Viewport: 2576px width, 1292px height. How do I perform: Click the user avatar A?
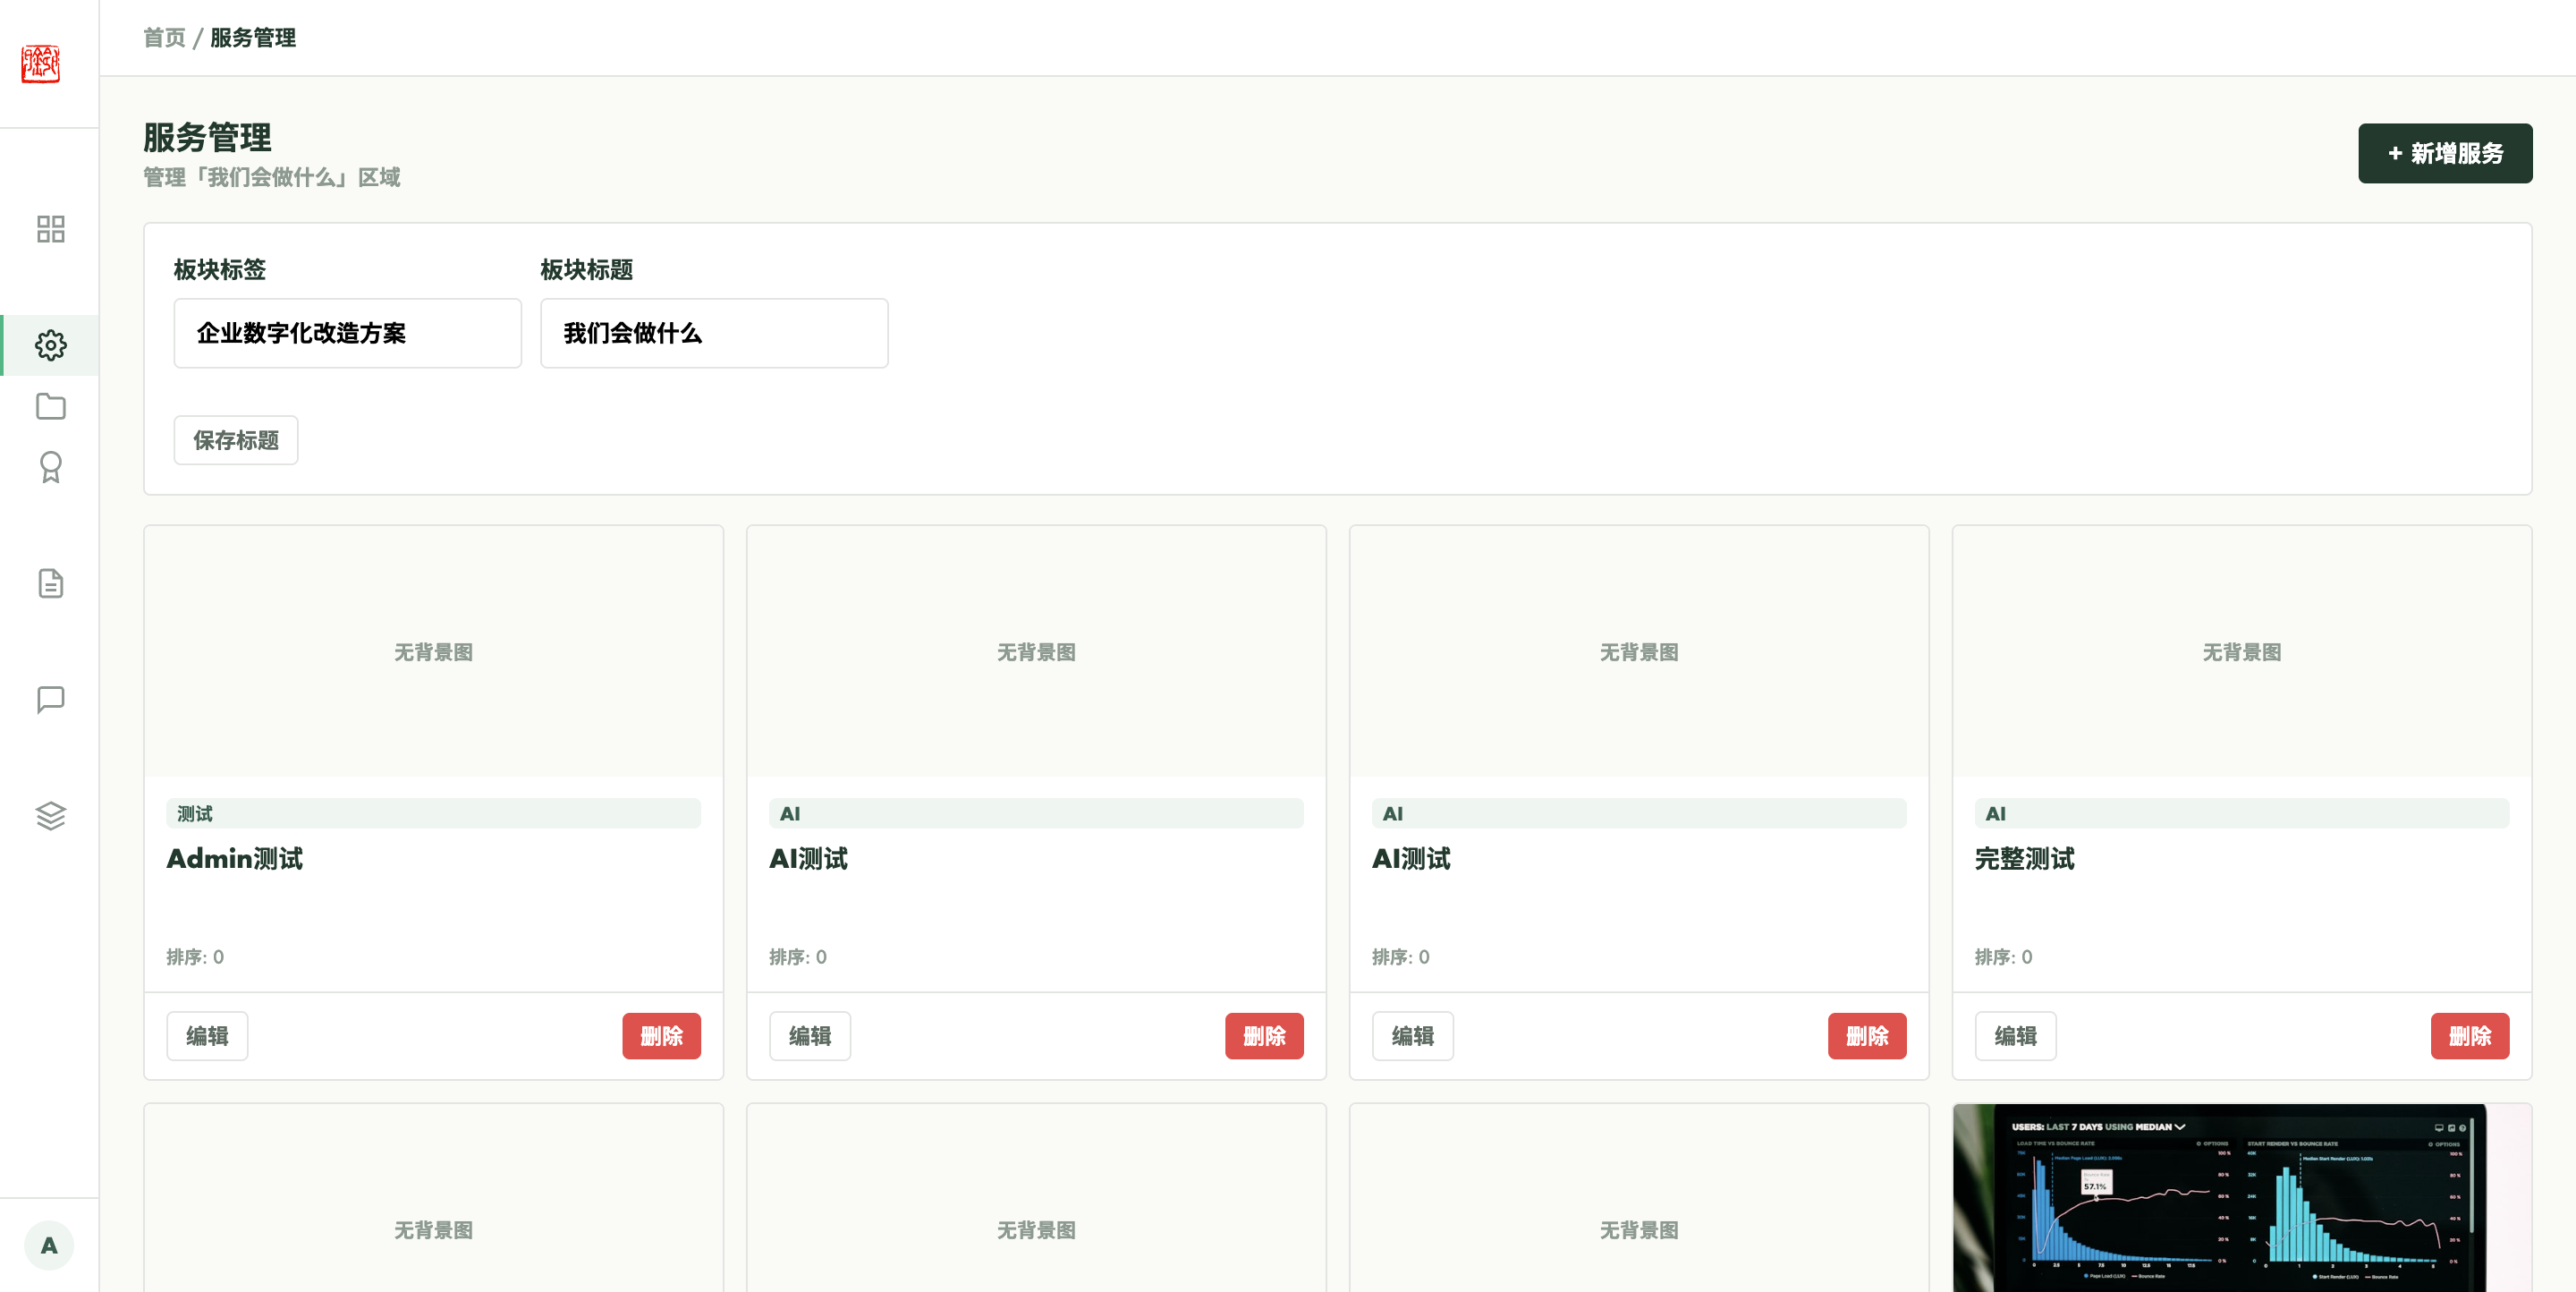click(x=49, y=1245)
